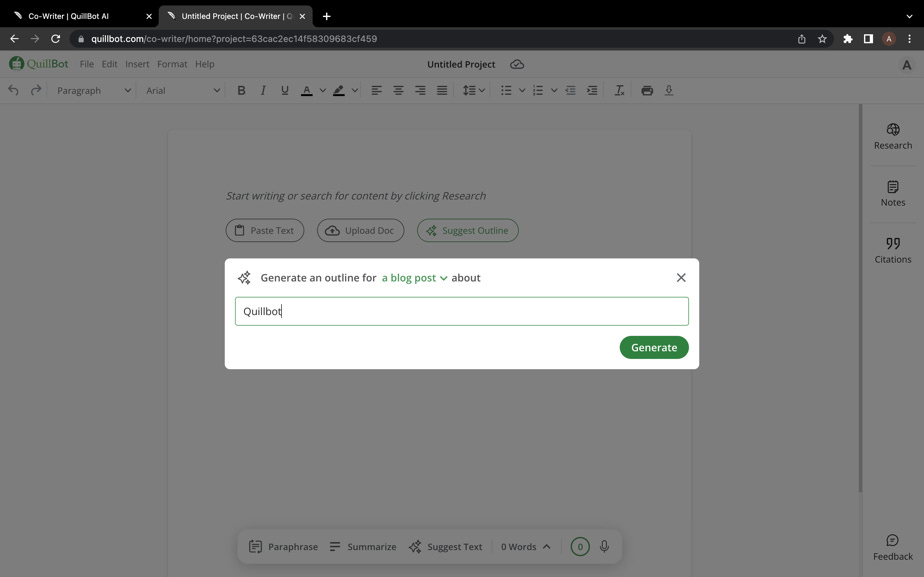This screenshot has height=577, width=924.
Task: Expand bulleted list style arrow
Action: pyautogui.click(x=522, y=90)
